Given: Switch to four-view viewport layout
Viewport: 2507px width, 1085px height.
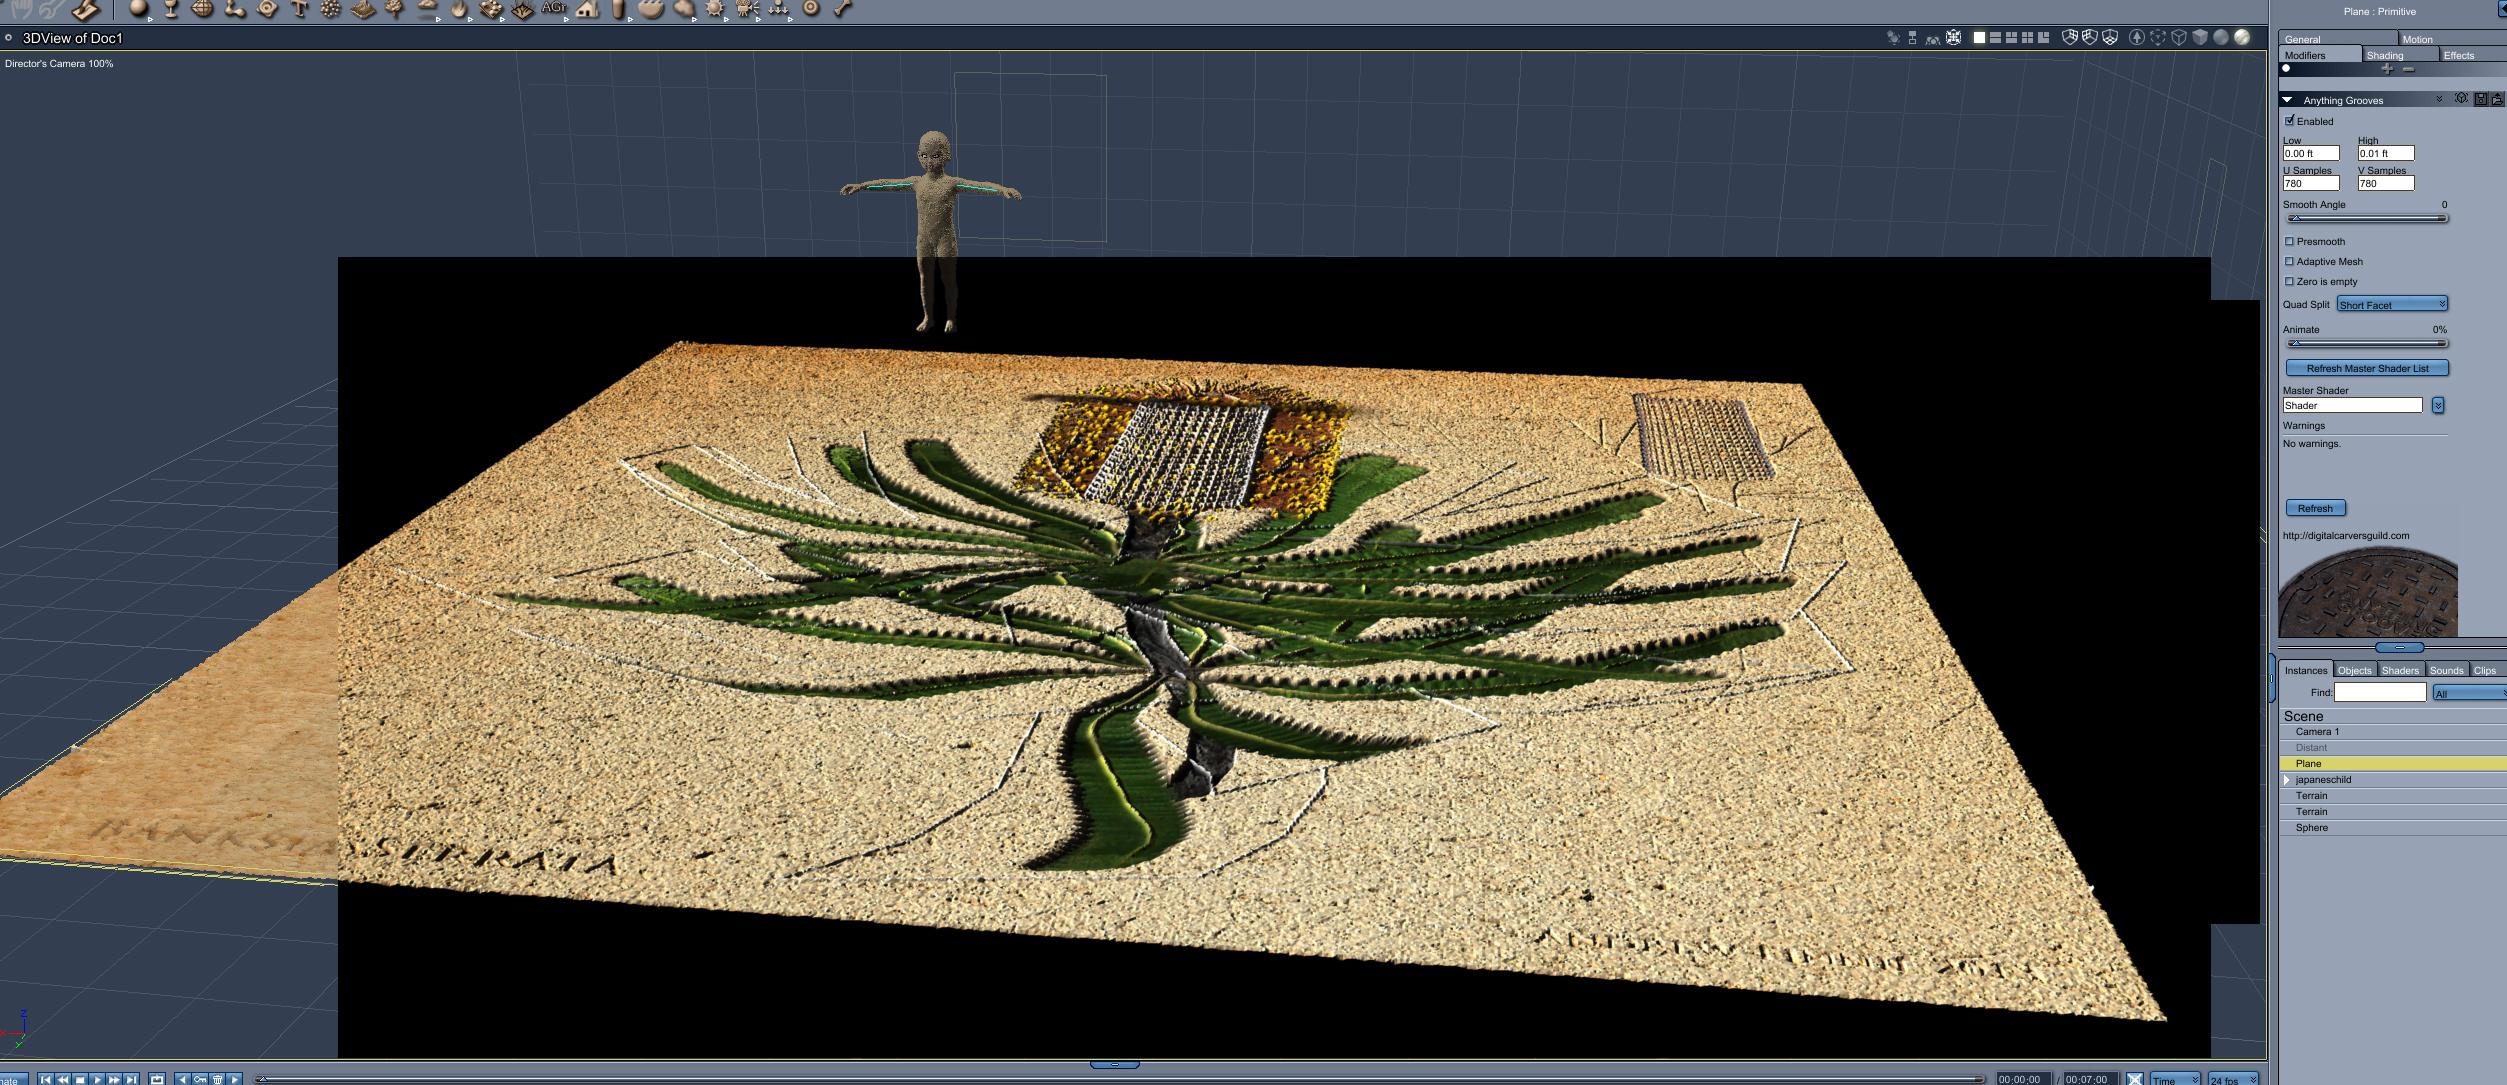Looking at the screenshot, I should point(2027,38).
